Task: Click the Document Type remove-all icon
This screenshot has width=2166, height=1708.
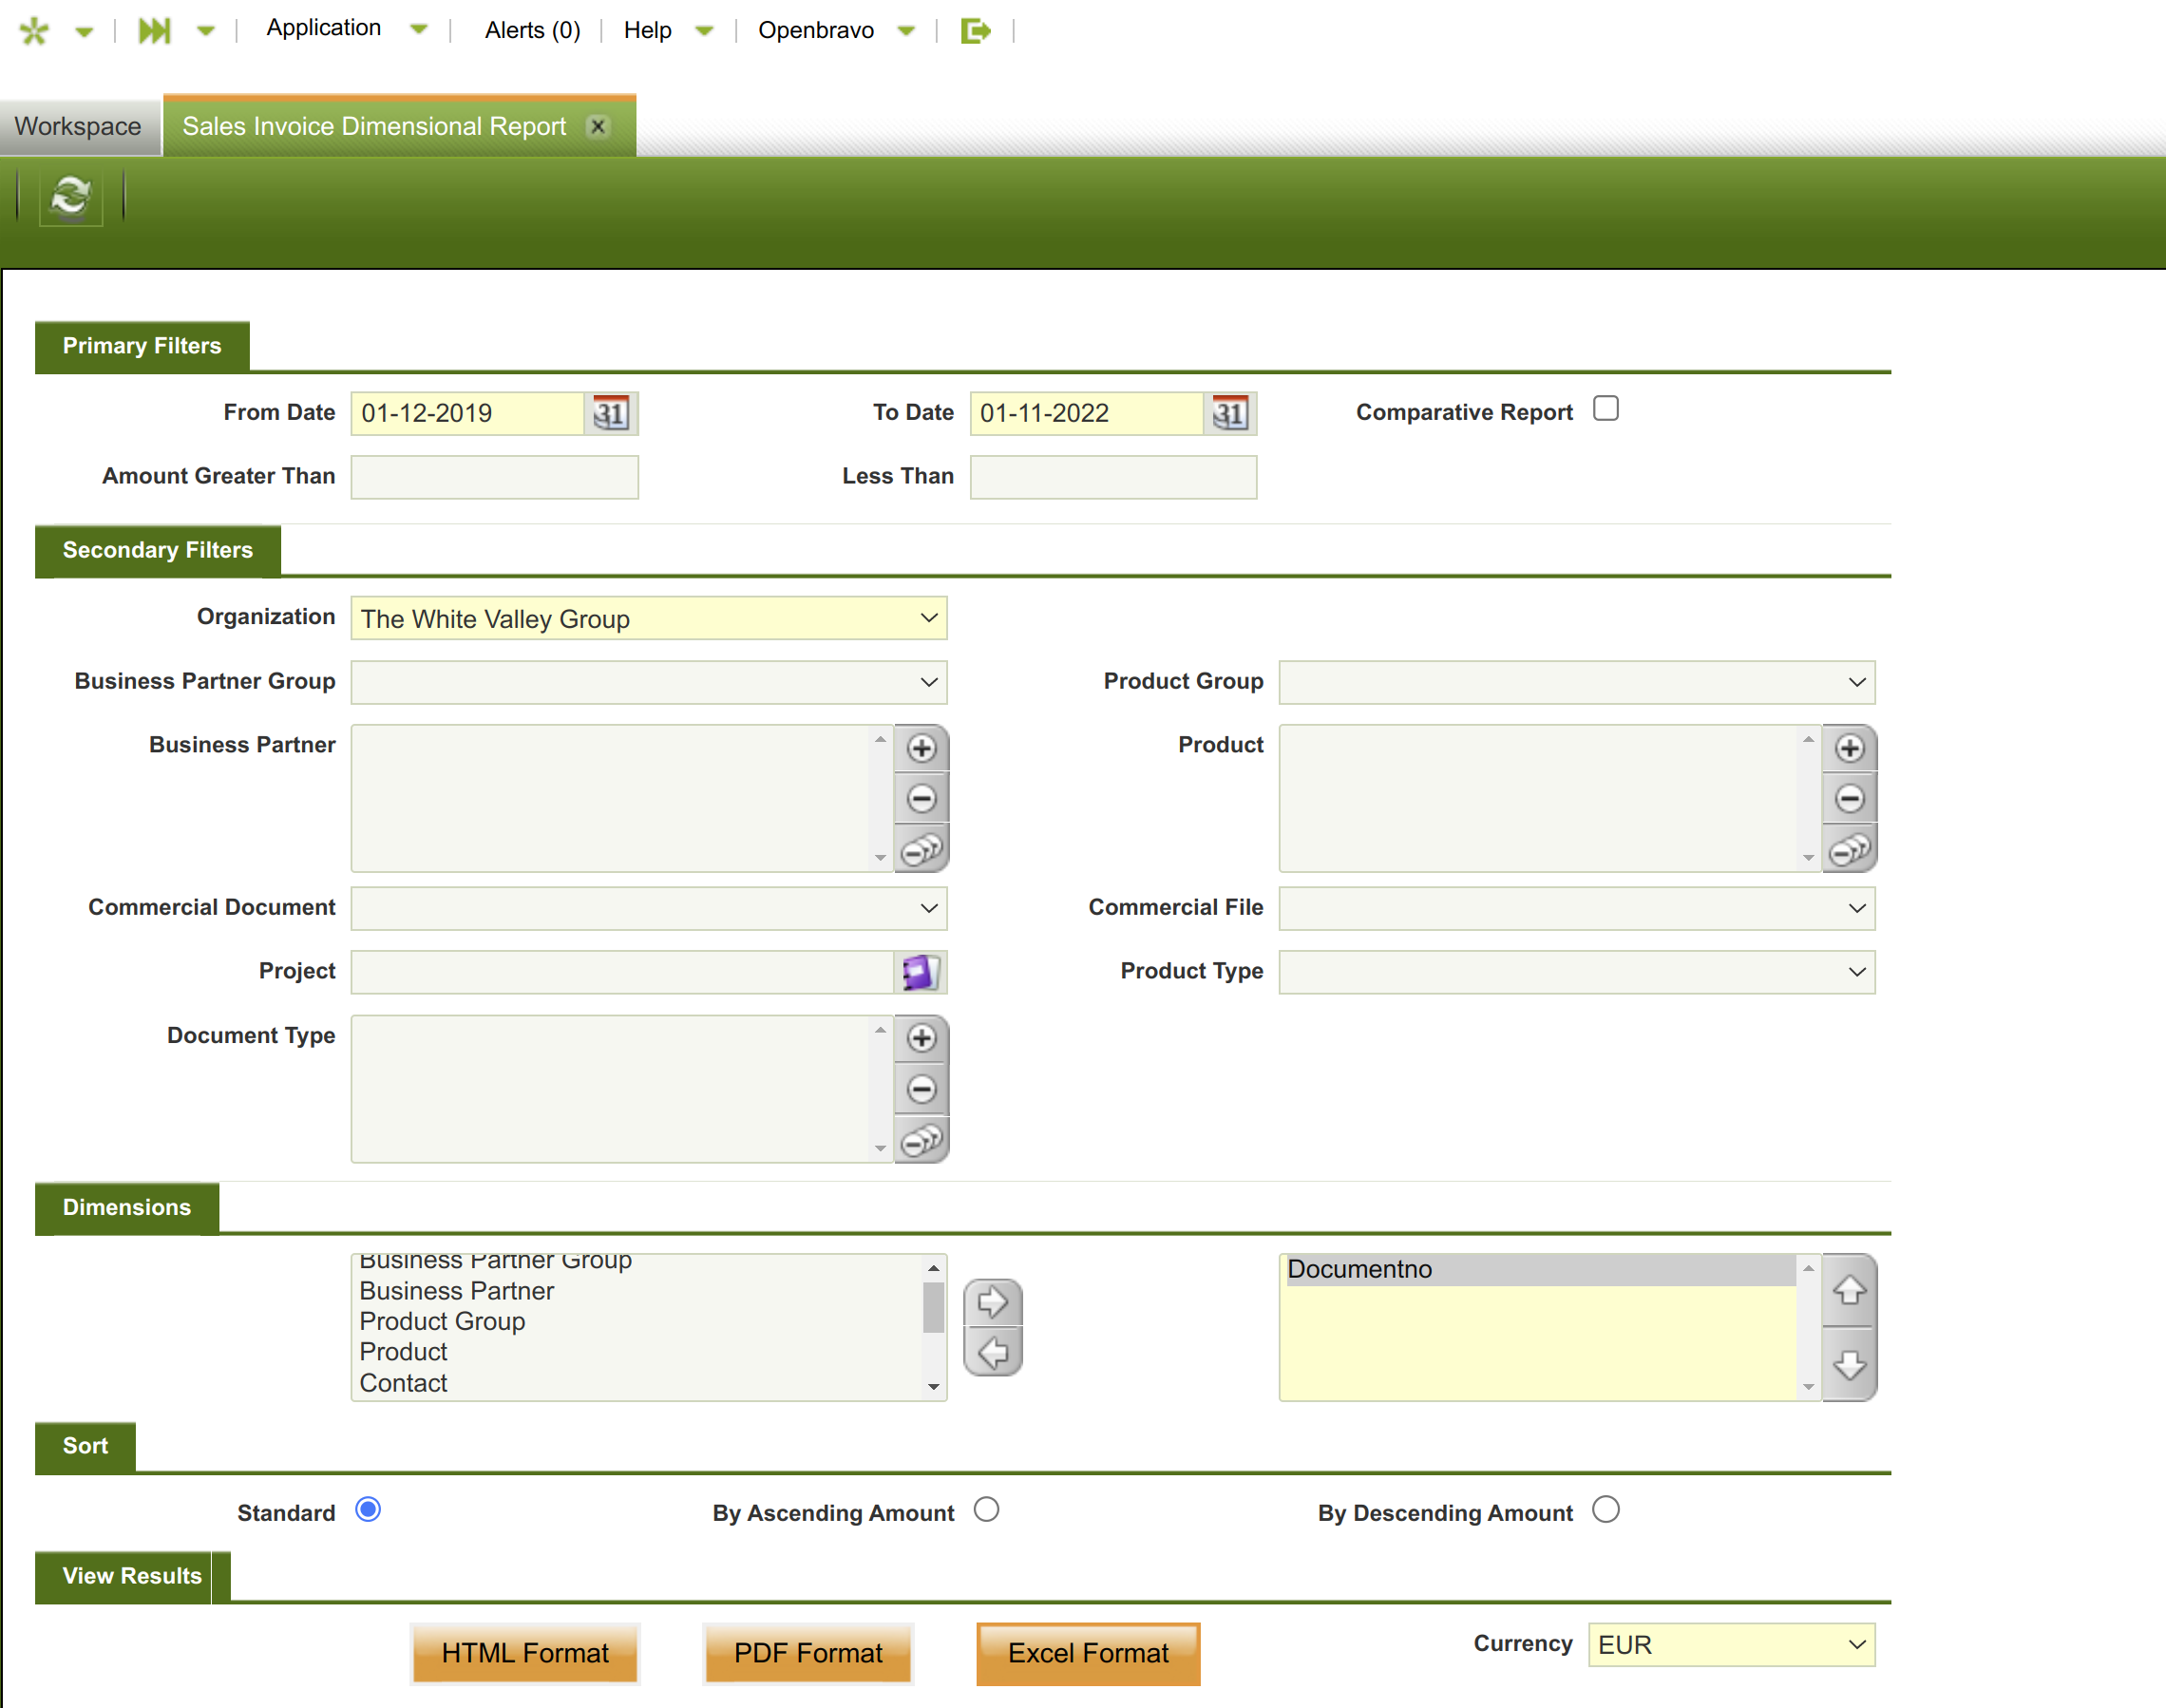Action: point(921,1140)
